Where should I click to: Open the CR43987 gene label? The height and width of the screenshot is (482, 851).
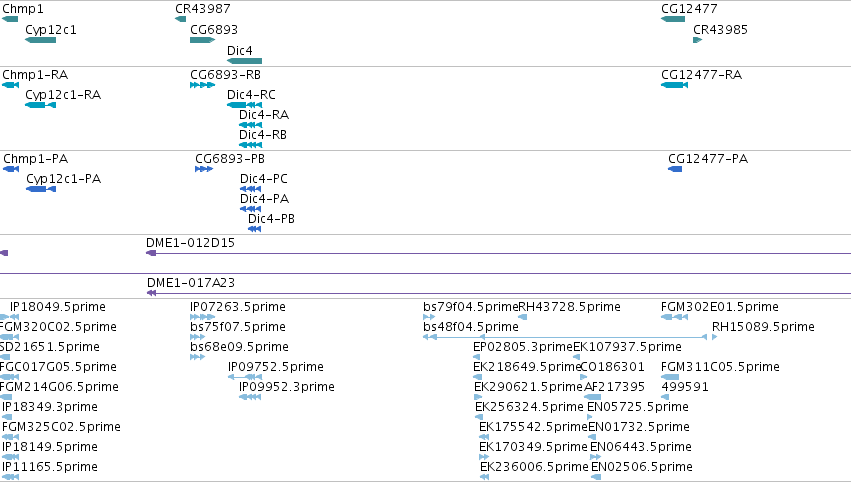point(202,9)
